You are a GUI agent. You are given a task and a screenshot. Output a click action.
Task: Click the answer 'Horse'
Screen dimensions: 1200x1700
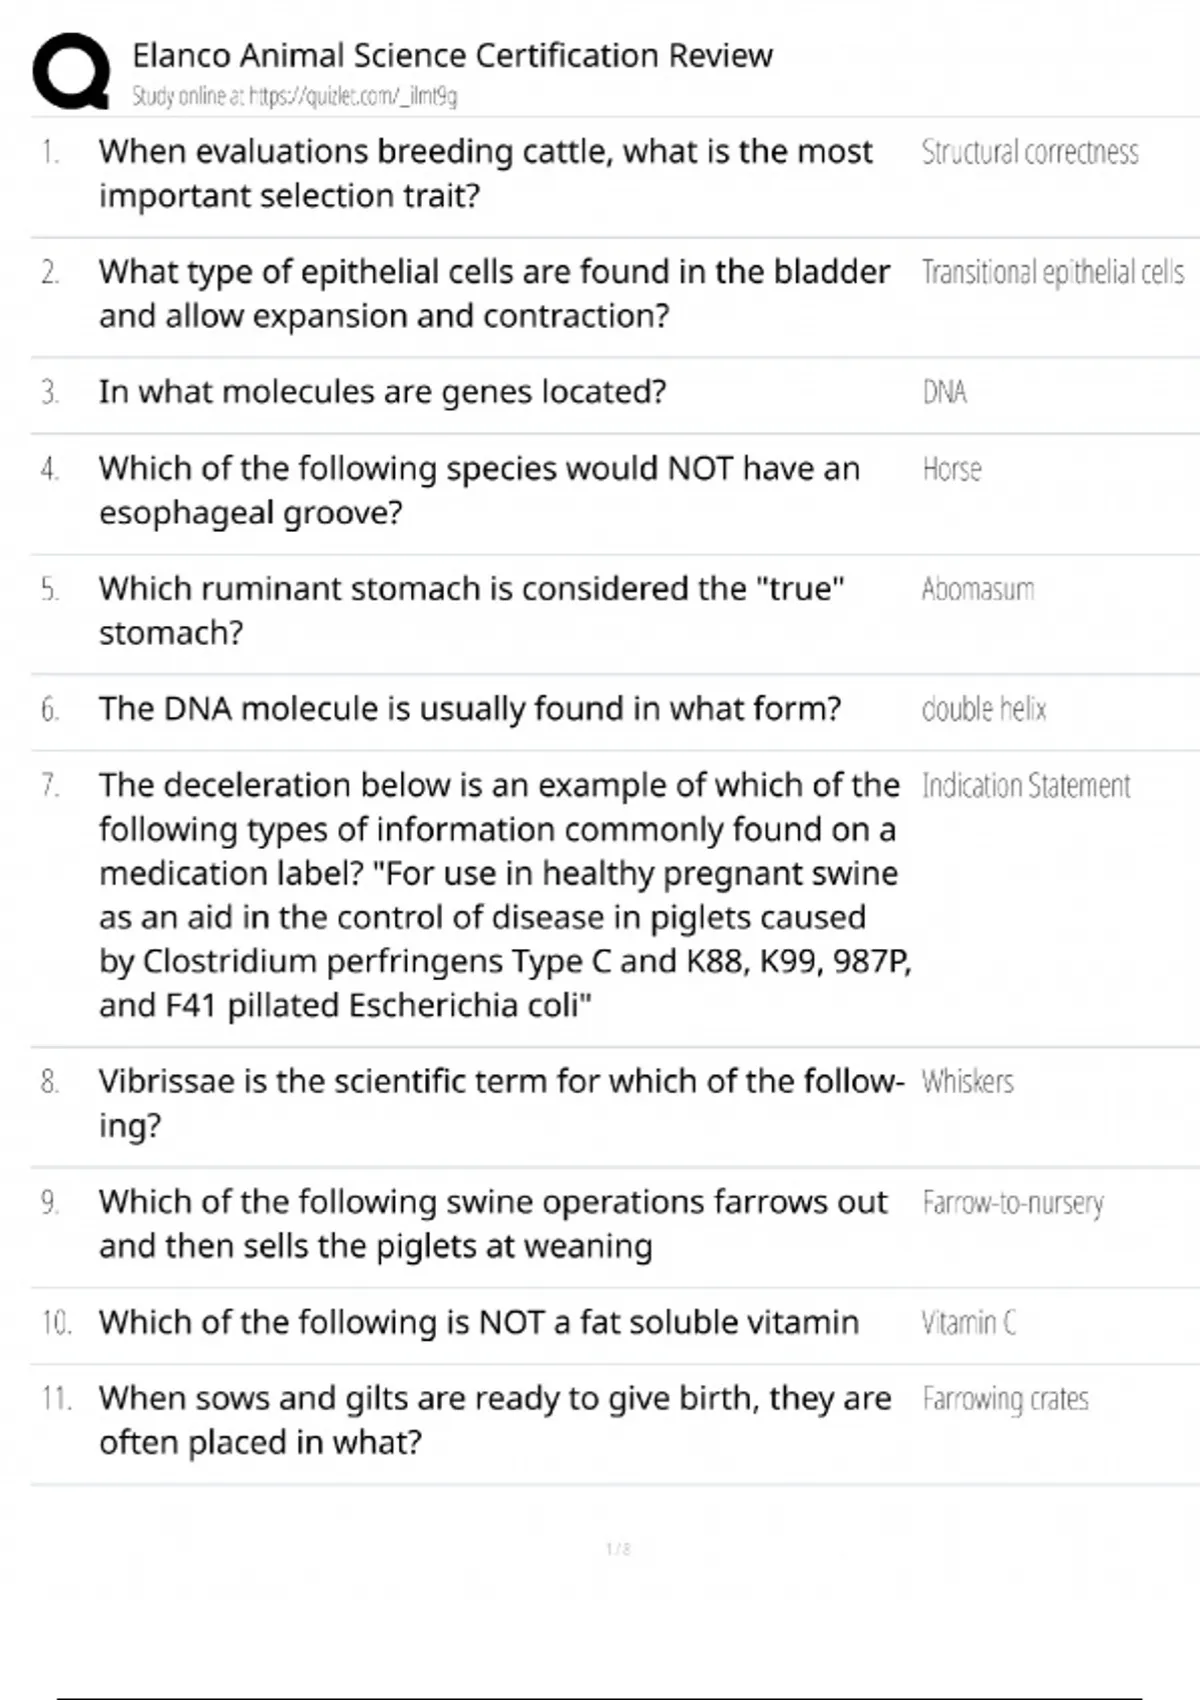click(x=951, y=469)
